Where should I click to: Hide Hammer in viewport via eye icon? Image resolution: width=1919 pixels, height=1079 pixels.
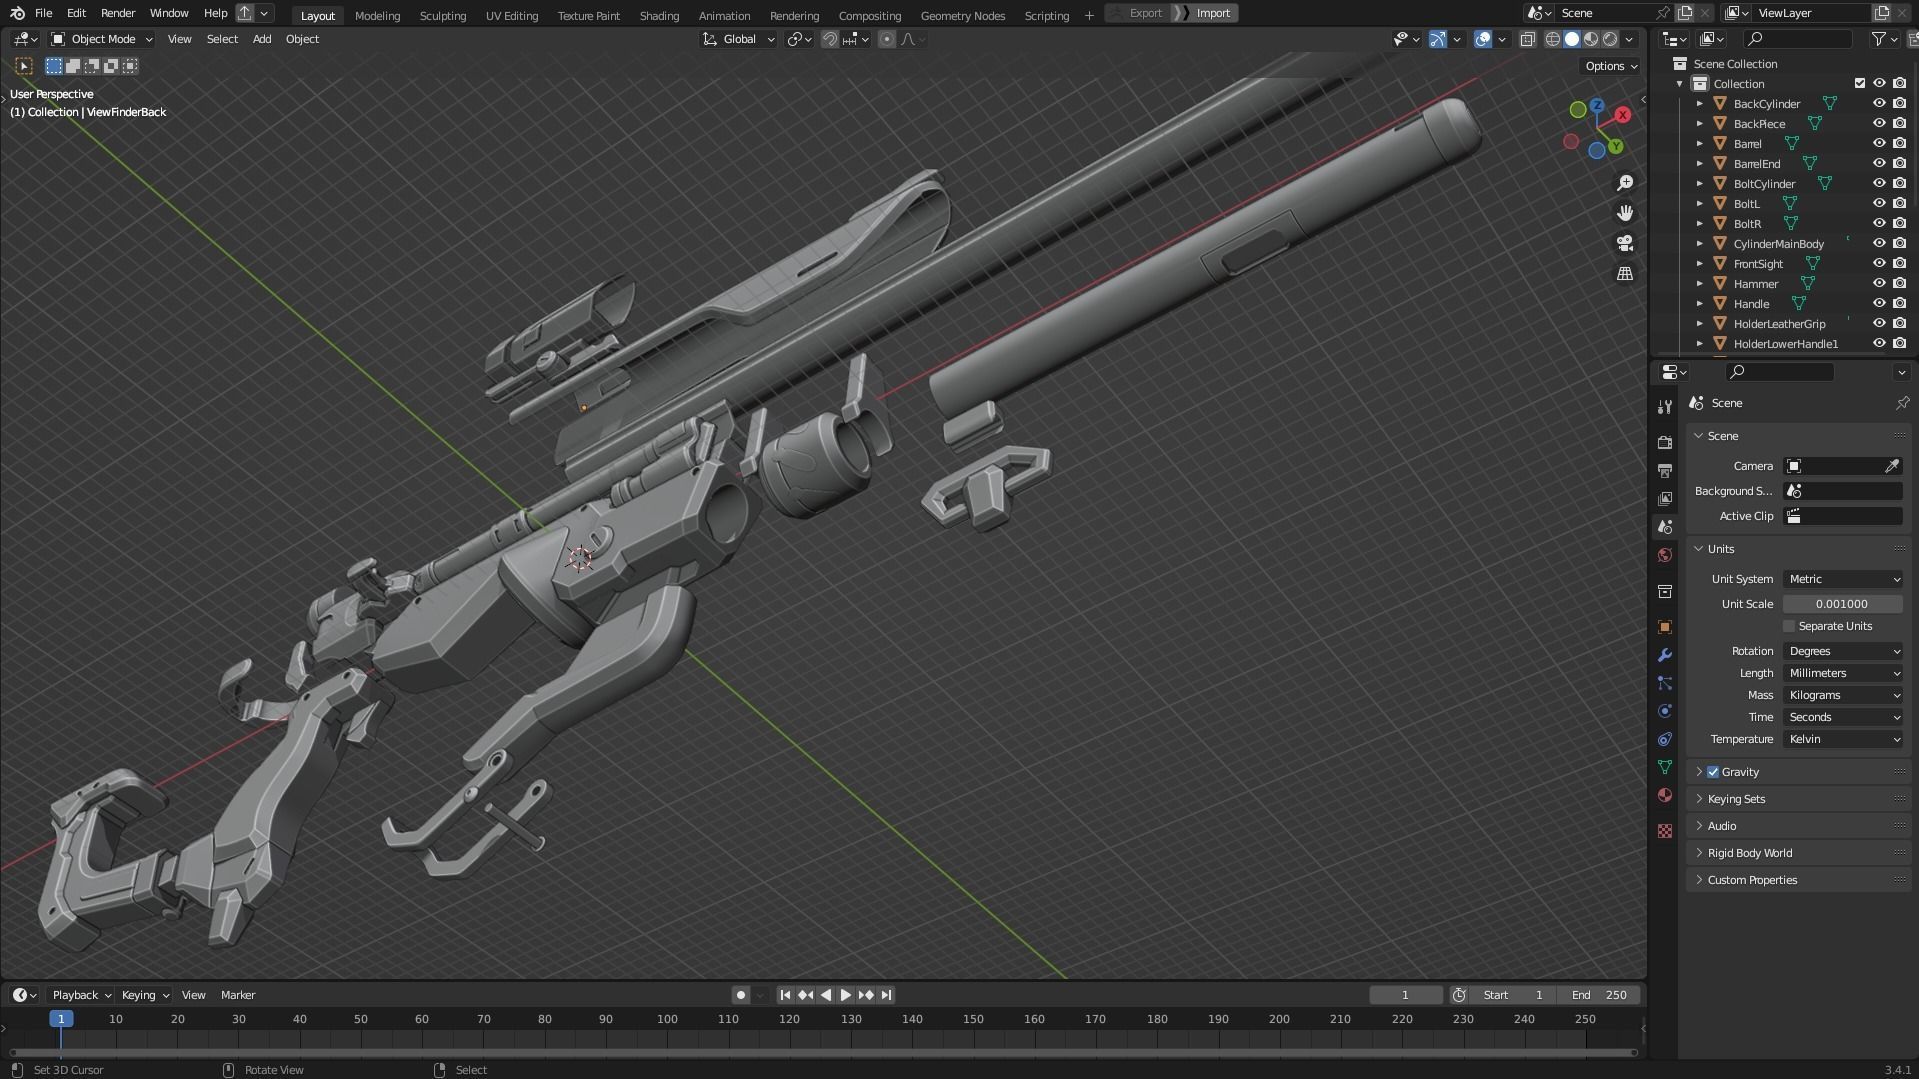tap(1879, 283)
